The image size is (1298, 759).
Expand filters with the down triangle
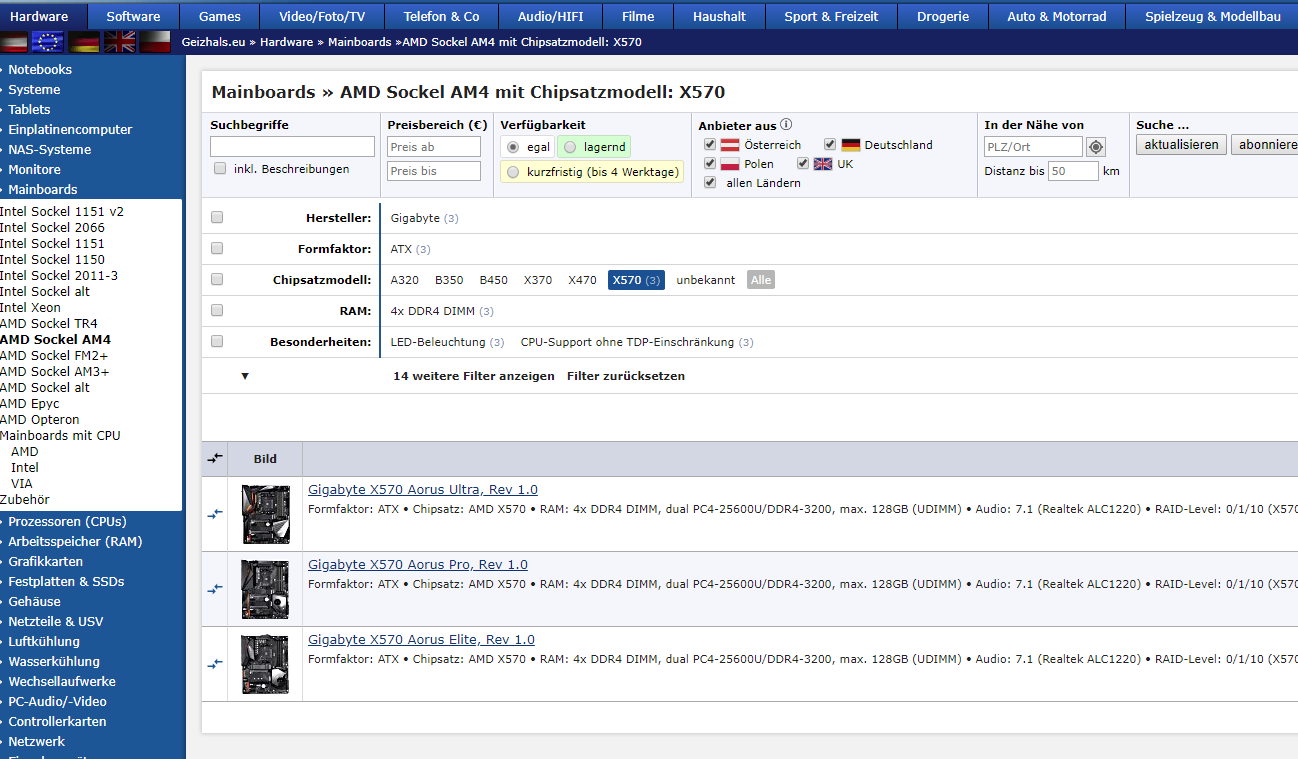[245, 376]
